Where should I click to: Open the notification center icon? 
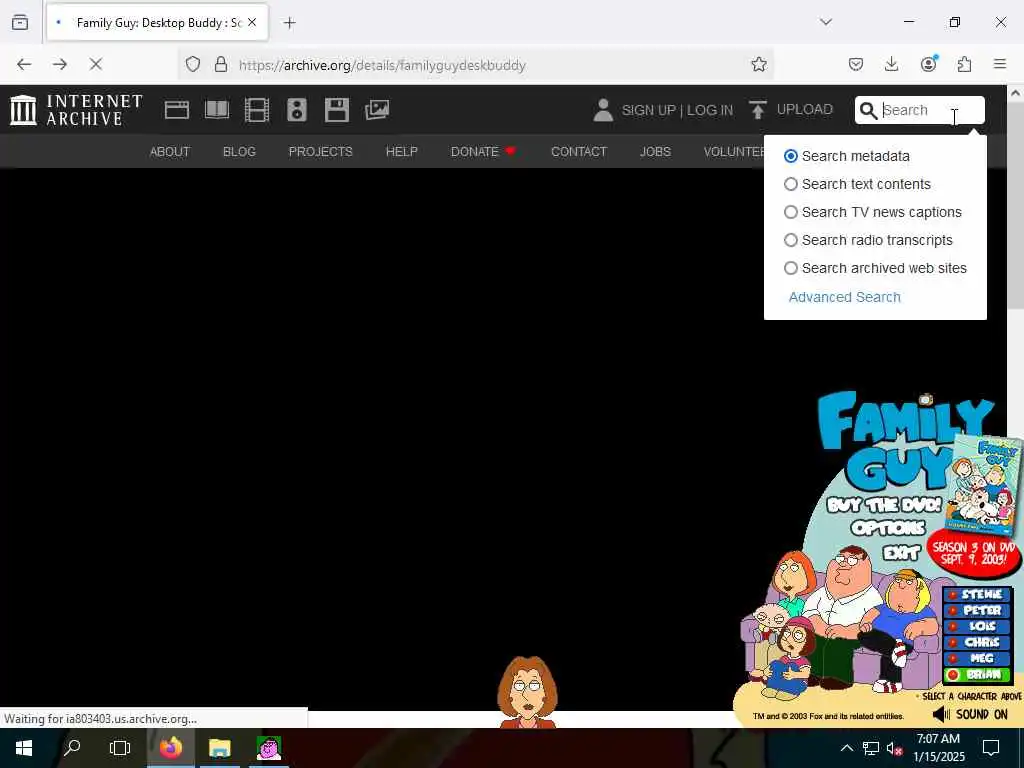tap(991, 748)
